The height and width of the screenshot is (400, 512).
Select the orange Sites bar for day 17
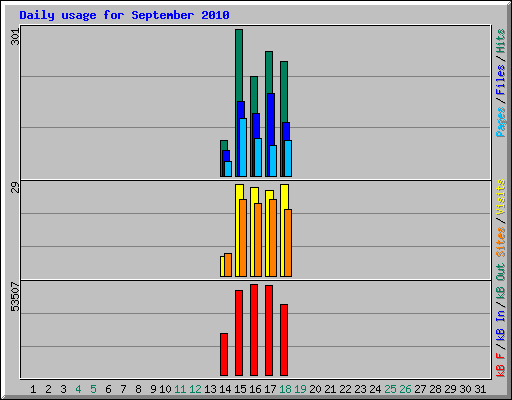point(273,238)
